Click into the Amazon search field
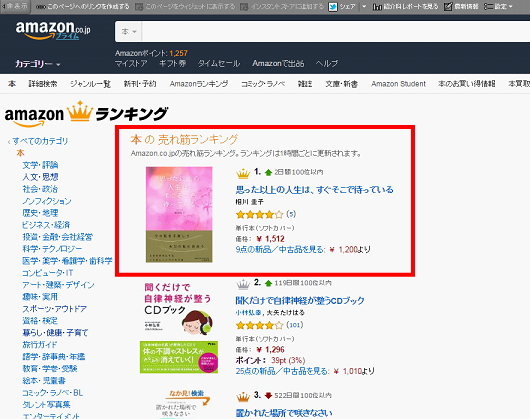 (336, 32)
